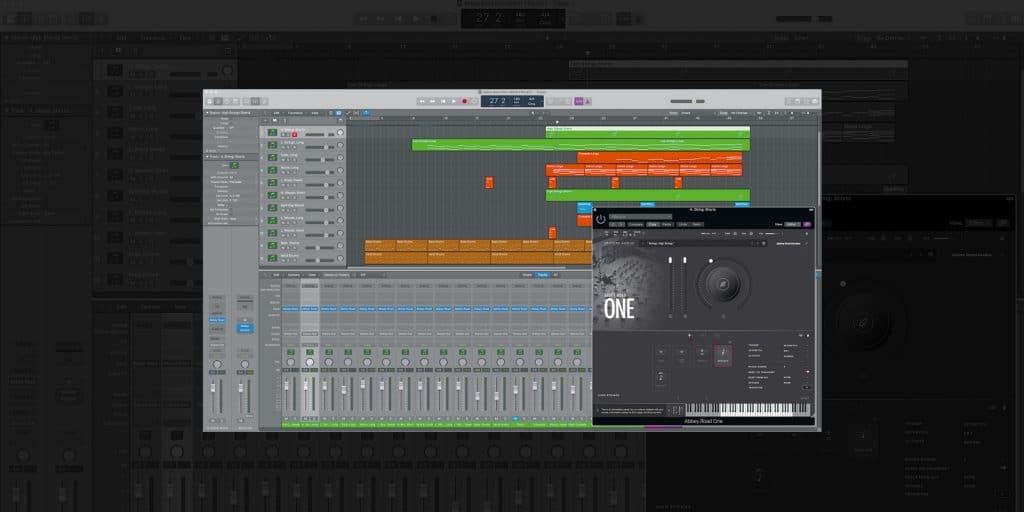Screen dimensions: 1024x512
Task: Open the Library panel from control bar
Action: tap(210, 101)
